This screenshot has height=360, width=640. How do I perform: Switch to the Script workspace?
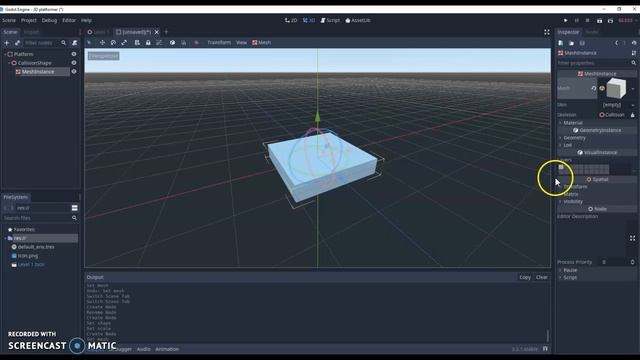click(x=330, y=20)
